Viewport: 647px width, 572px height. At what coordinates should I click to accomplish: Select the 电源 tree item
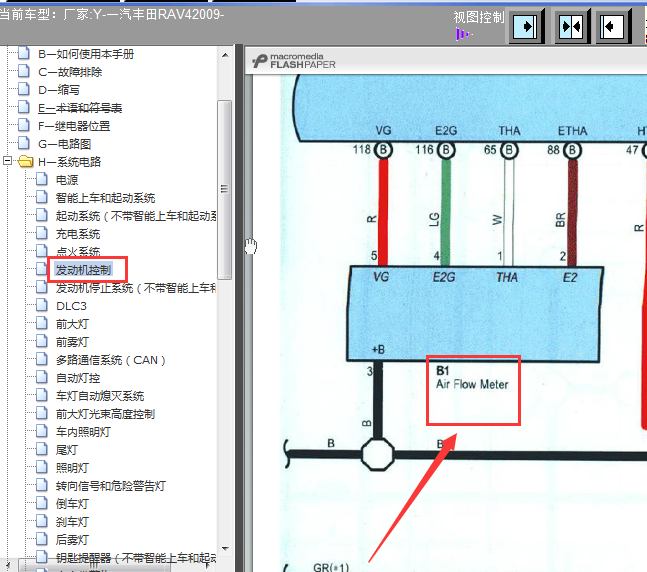pyautogui.click(x=67, y=180)
